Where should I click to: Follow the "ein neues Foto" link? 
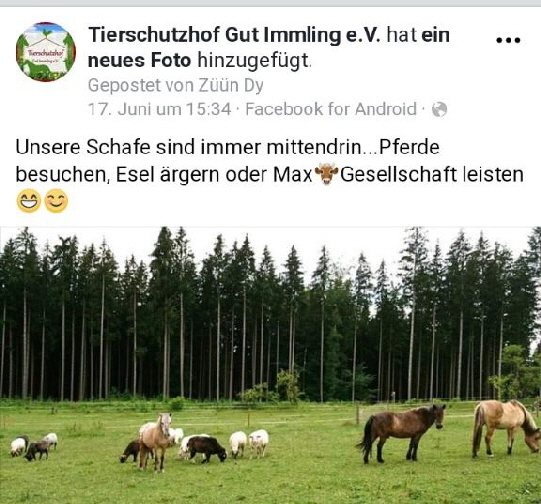(269, 48)
